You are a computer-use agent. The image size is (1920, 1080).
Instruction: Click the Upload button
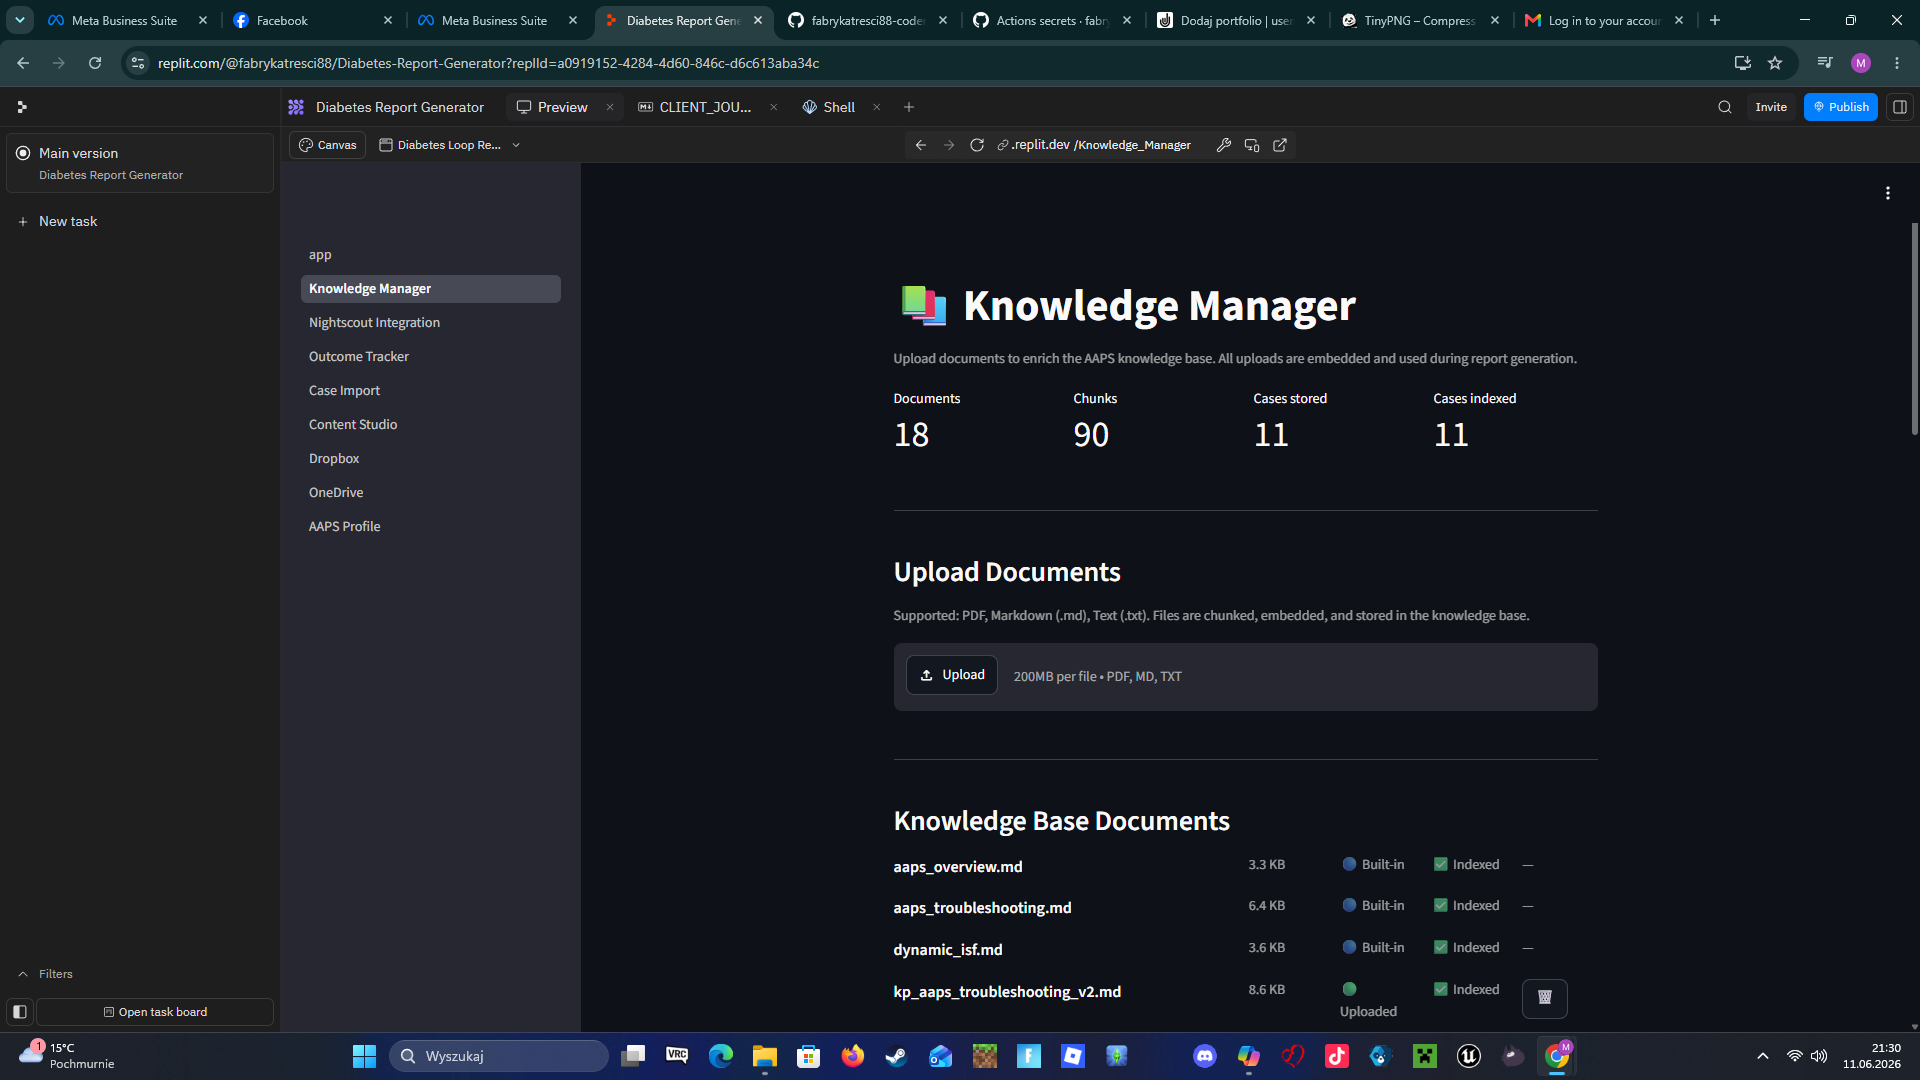click(x=952, y=675)
